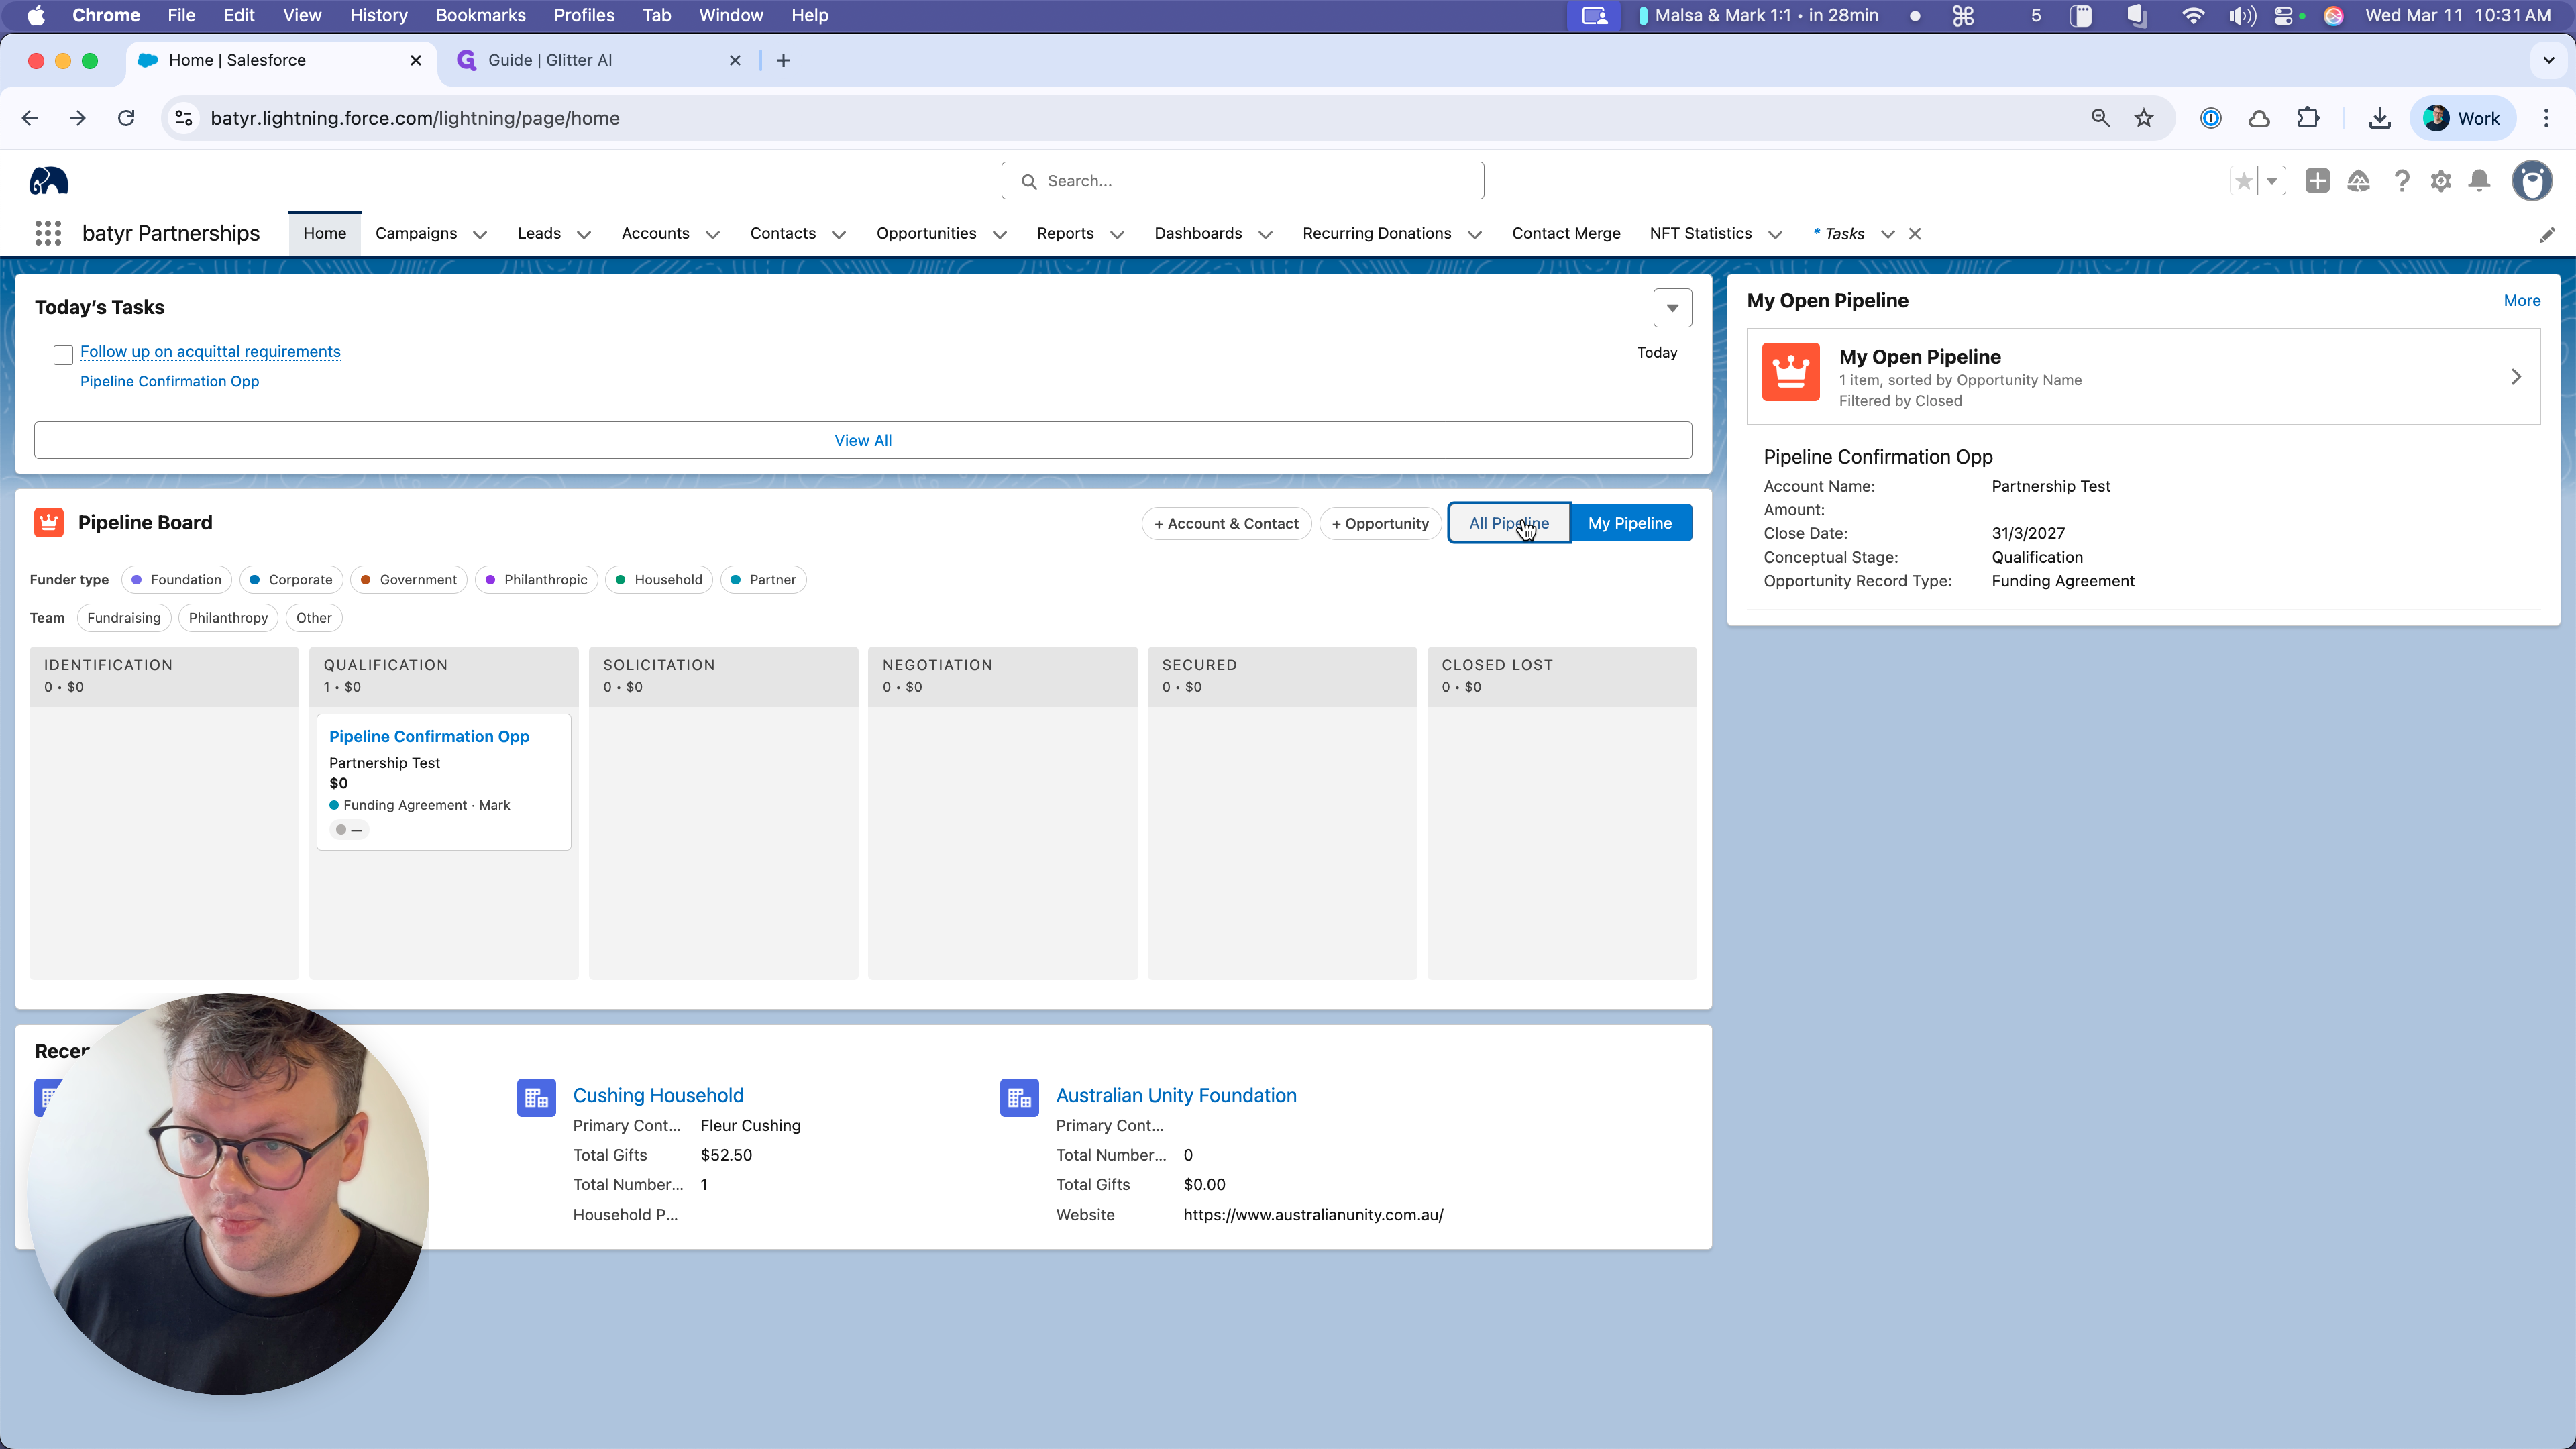The image size is (2576, 1449).
Task: Open the Today's Tasks filter dropdown
Action: coord(1672,308)
